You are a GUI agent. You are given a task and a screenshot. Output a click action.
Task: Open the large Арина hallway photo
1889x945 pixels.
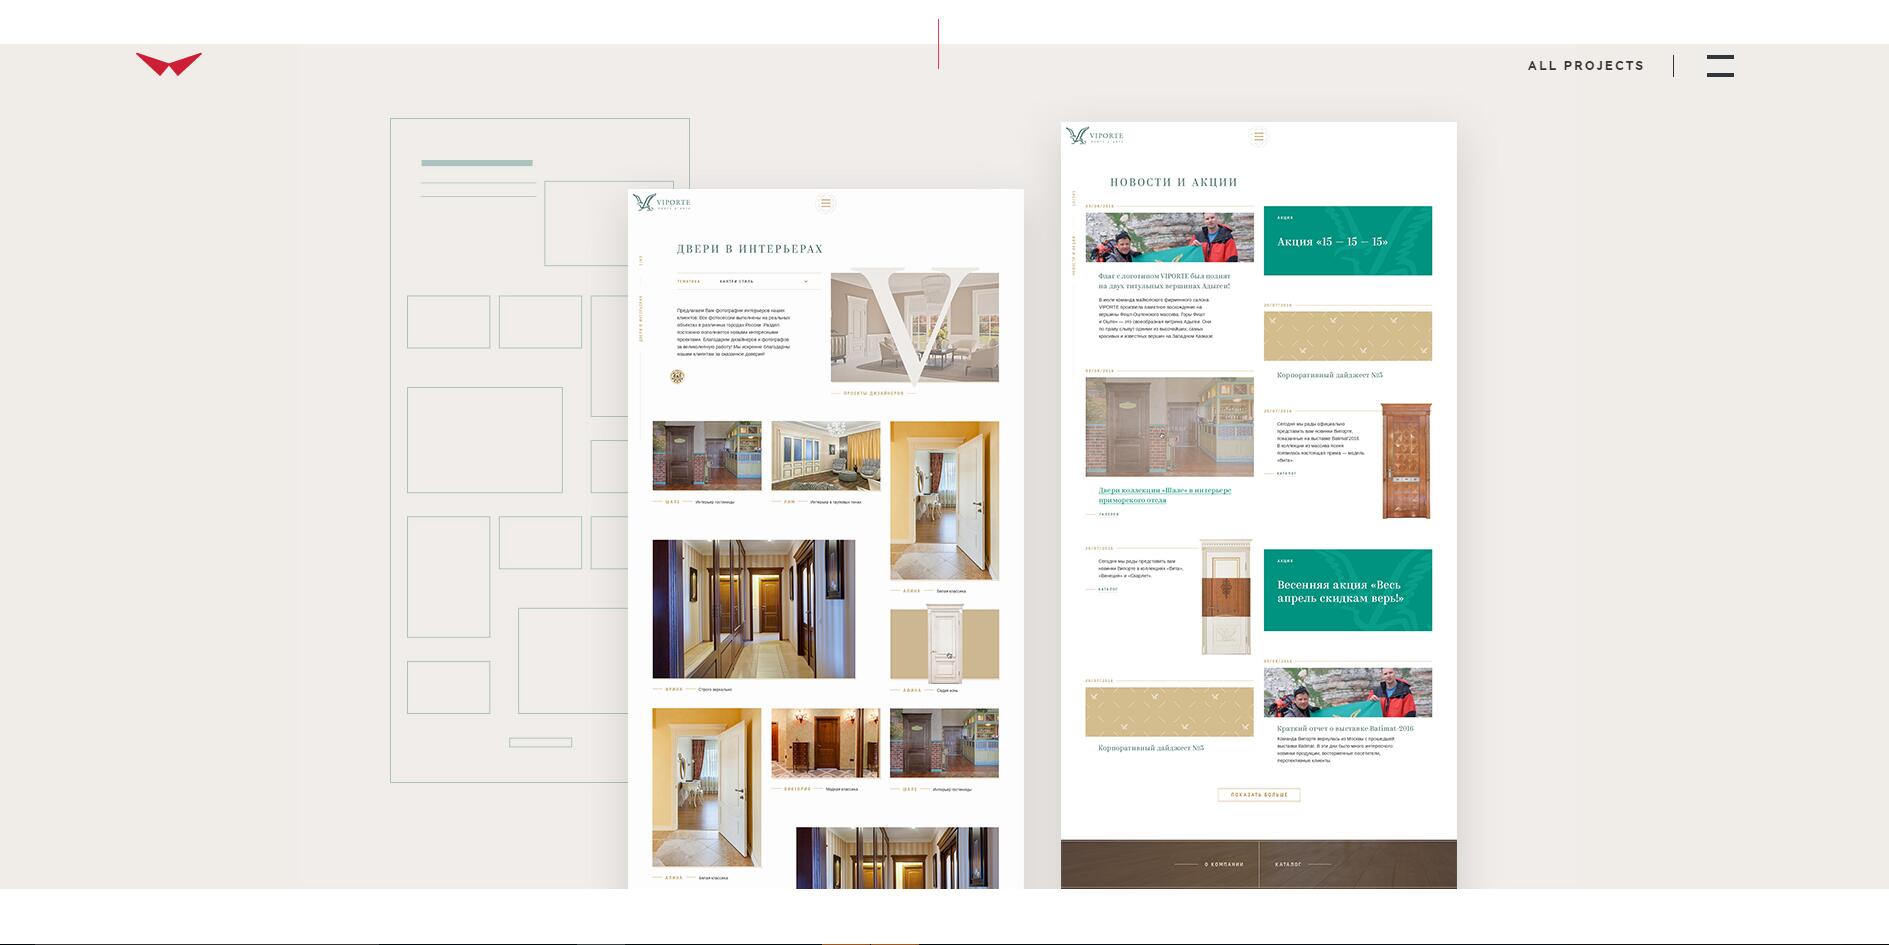click(754, 609)
